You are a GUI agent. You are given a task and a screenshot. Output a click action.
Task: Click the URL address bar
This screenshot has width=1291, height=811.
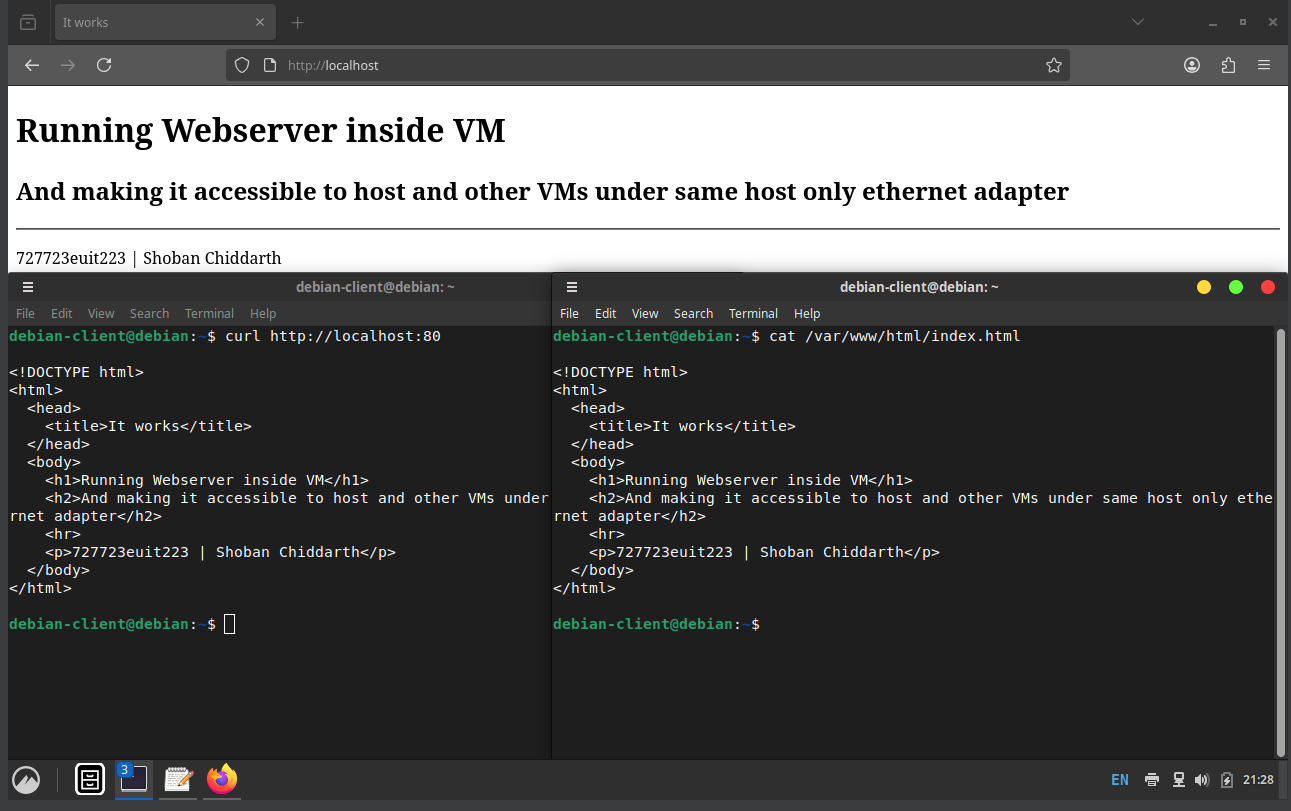650,65
